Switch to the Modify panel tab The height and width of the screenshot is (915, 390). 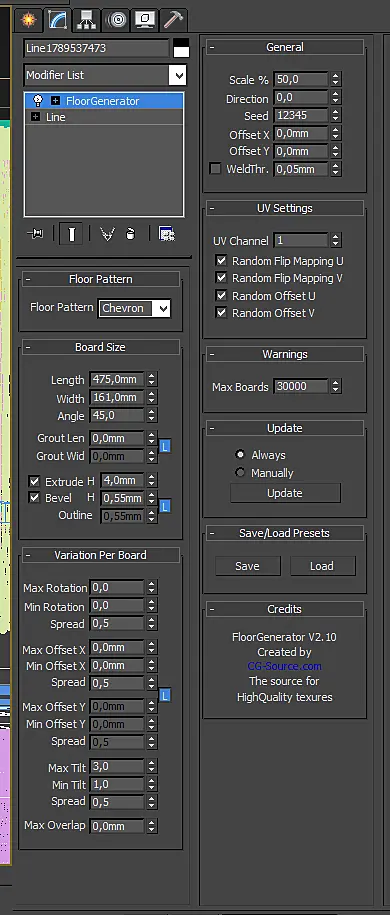57,20
